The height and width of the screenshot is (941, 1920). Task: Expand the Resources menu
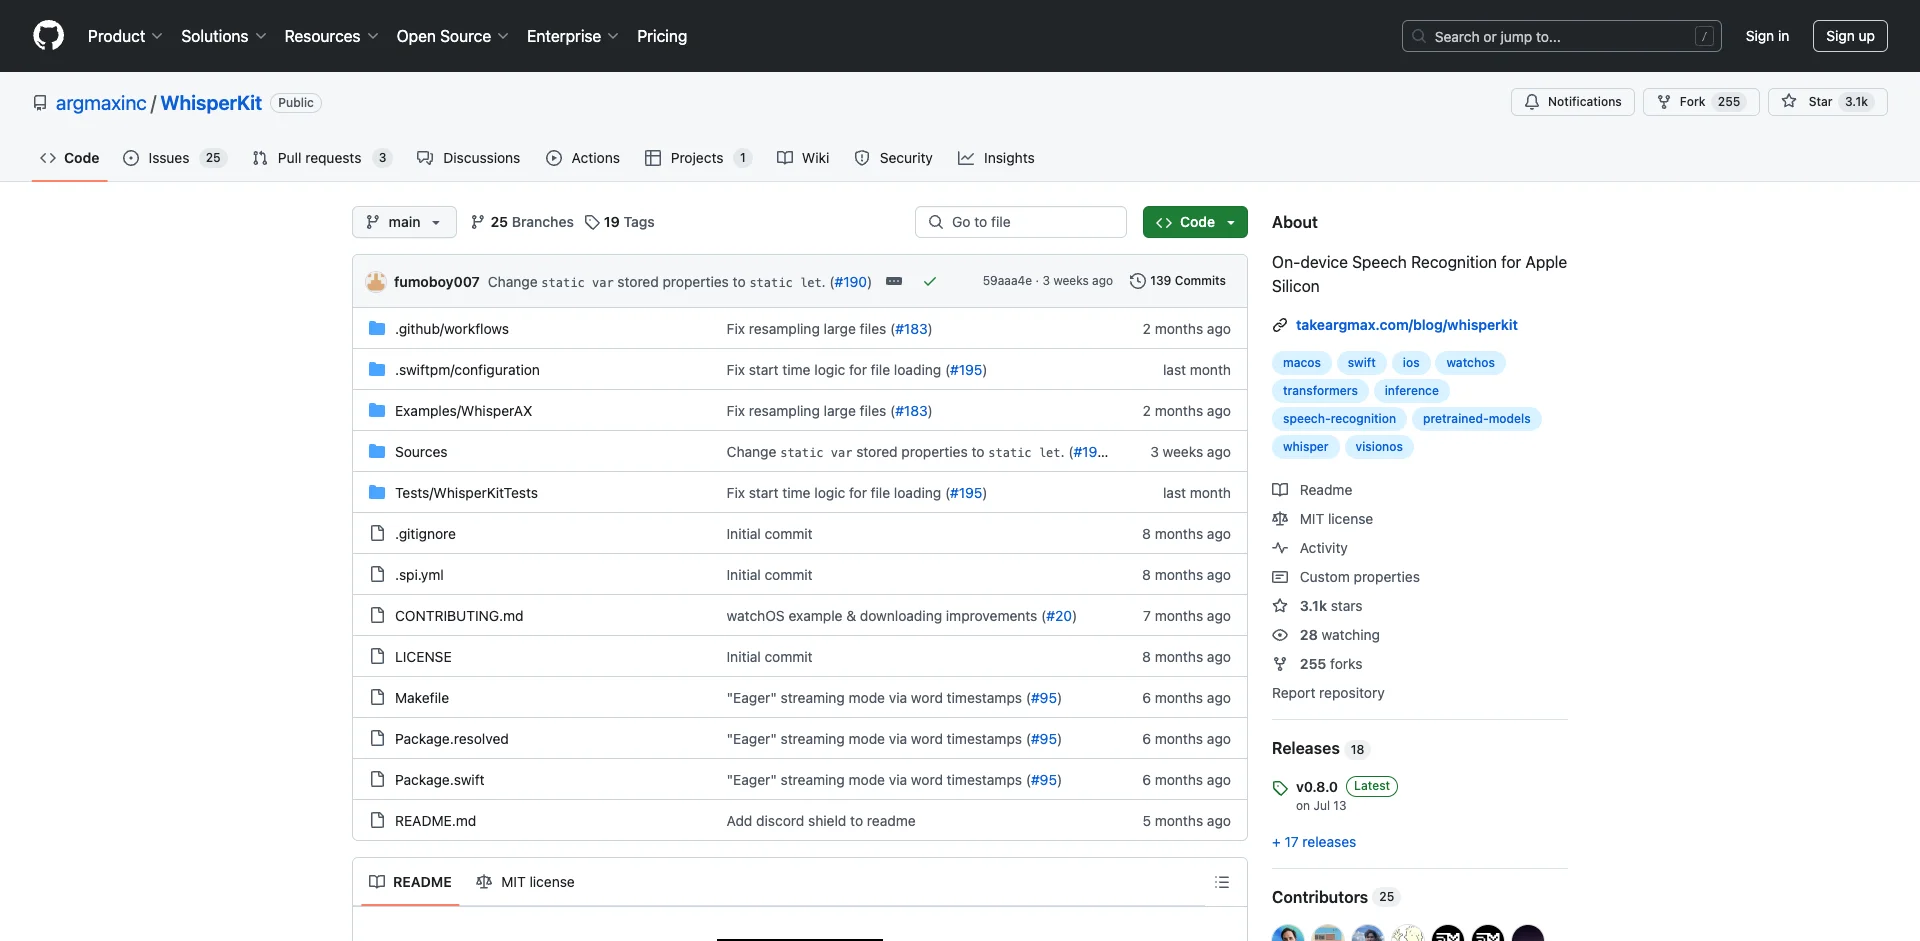point(331,36)
